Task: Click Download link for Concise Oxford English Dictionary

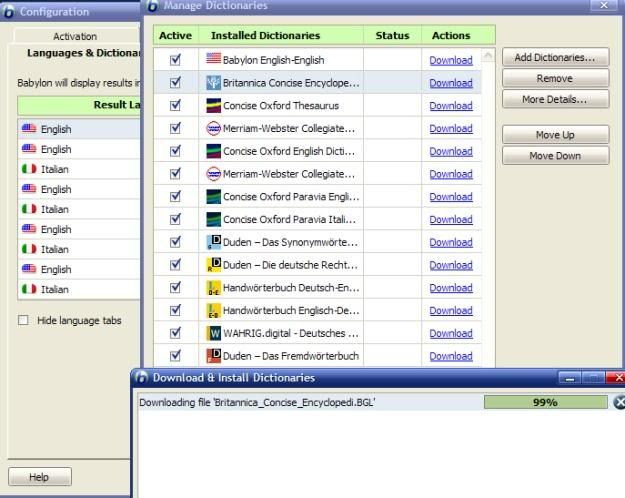Action: coord(451,152)
